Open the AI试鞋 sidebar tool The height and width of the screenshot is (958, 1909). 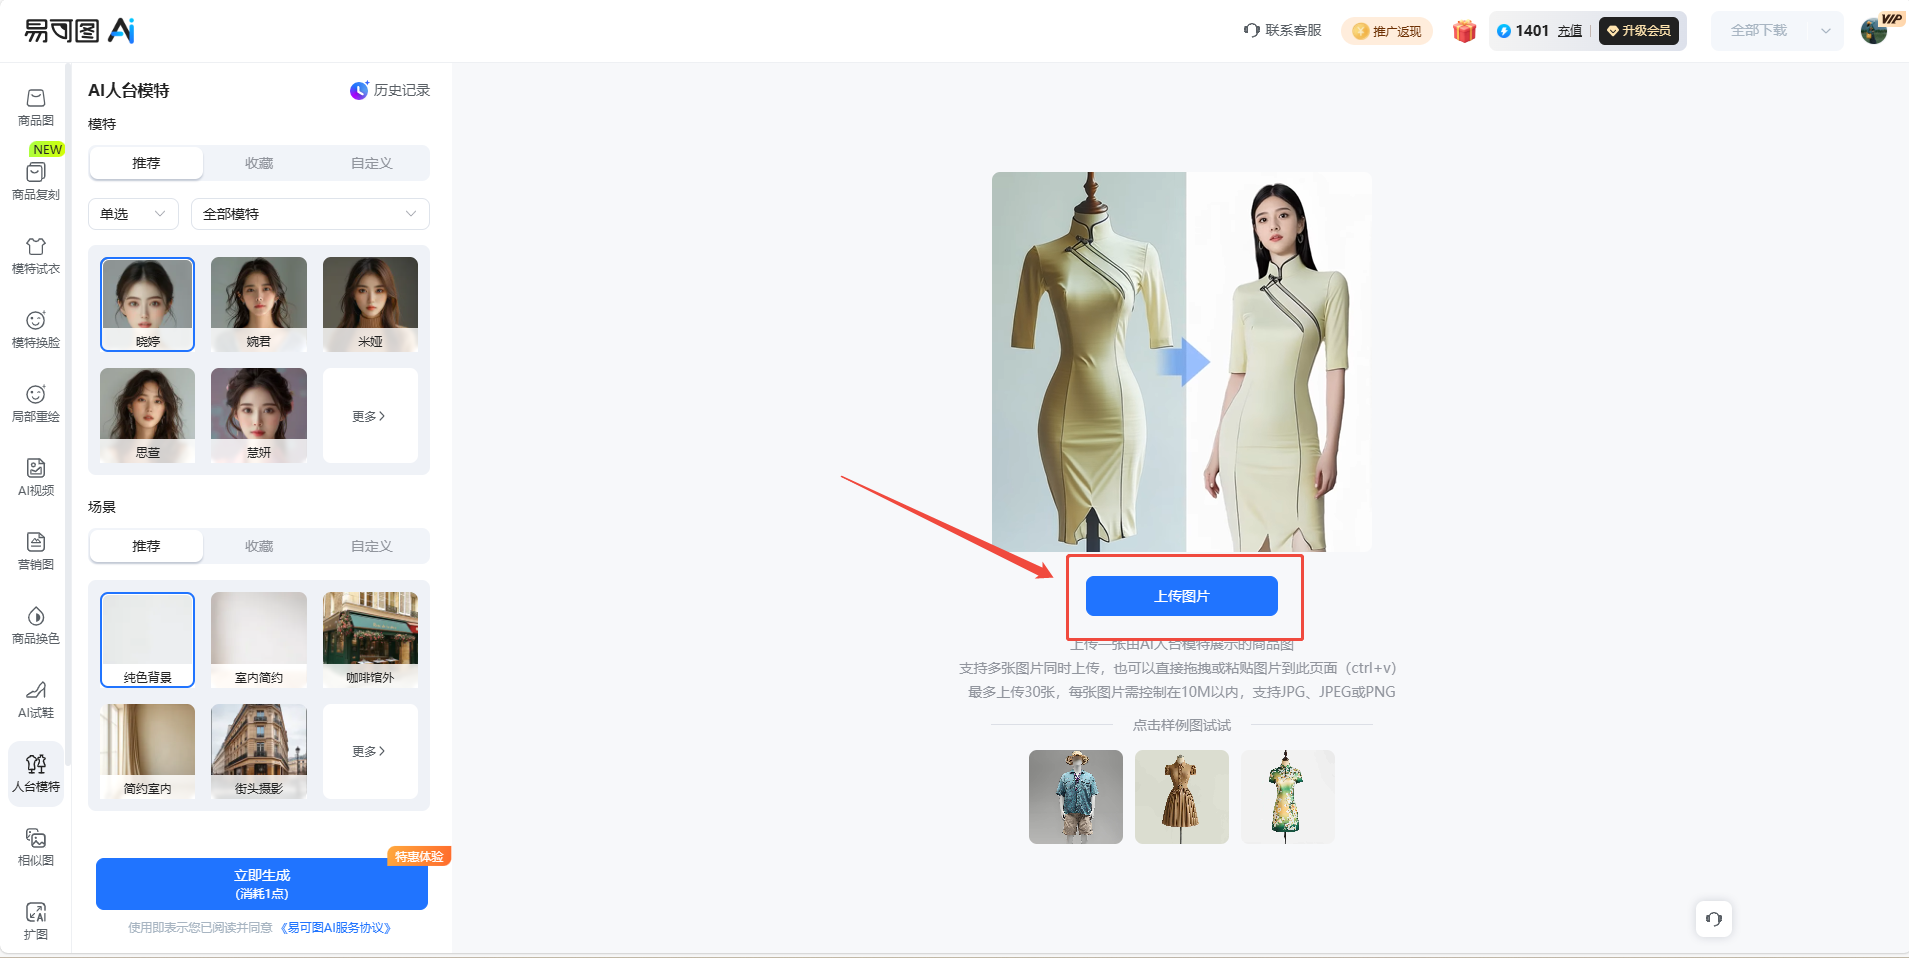tap(36, 700)
